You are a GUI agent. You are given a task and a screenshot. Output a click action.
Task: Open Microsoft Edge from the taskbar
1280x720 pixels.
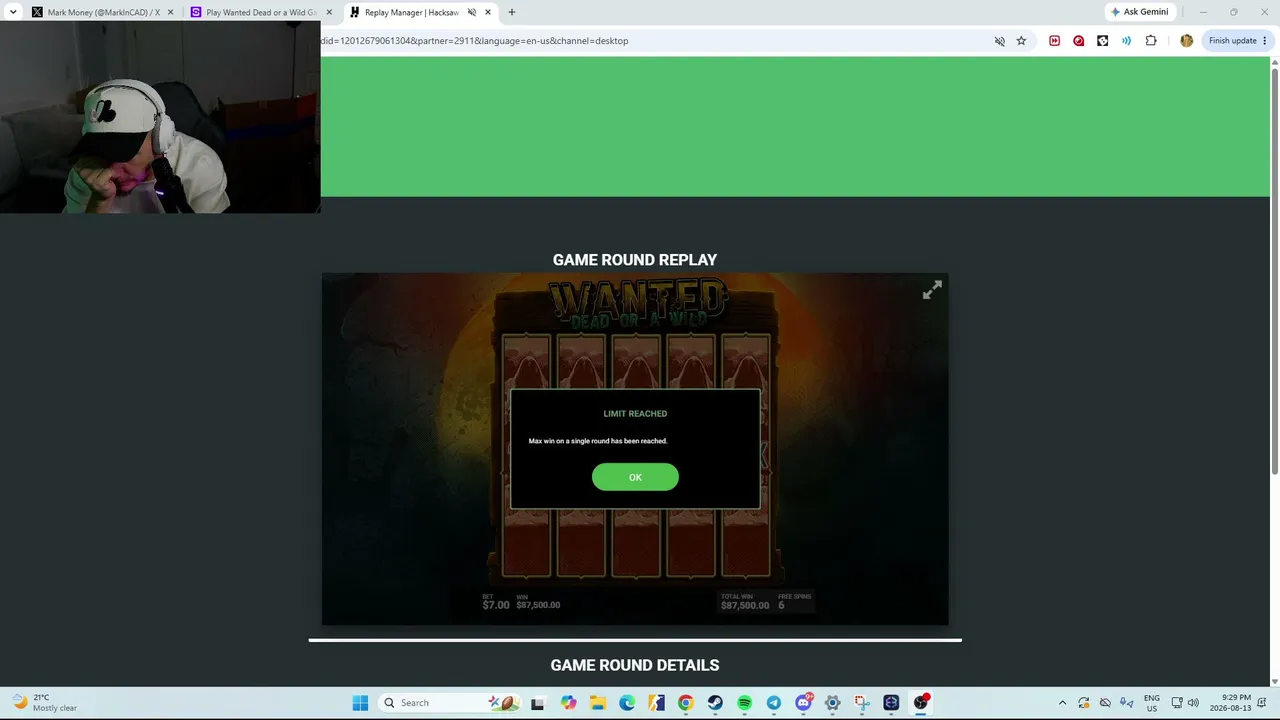coord(627,703)
